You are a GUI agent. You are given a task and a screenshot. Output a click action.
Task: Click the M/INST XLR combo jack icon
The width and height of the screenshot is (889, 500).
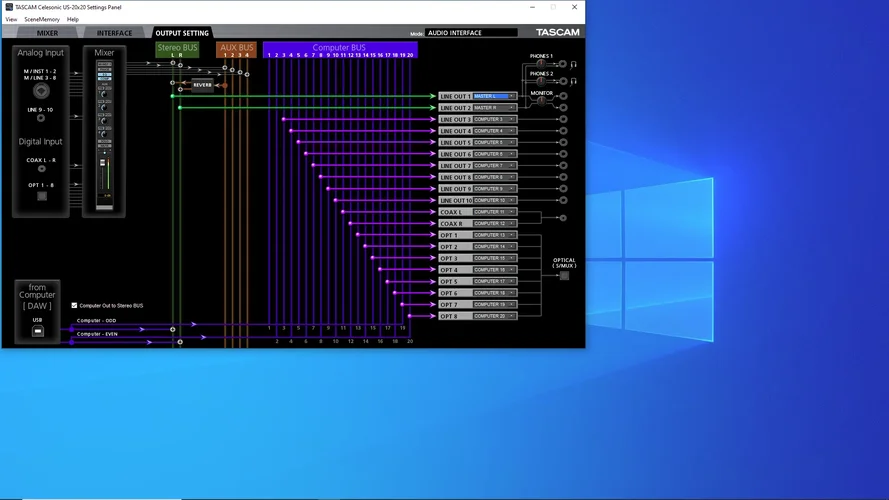42,89
